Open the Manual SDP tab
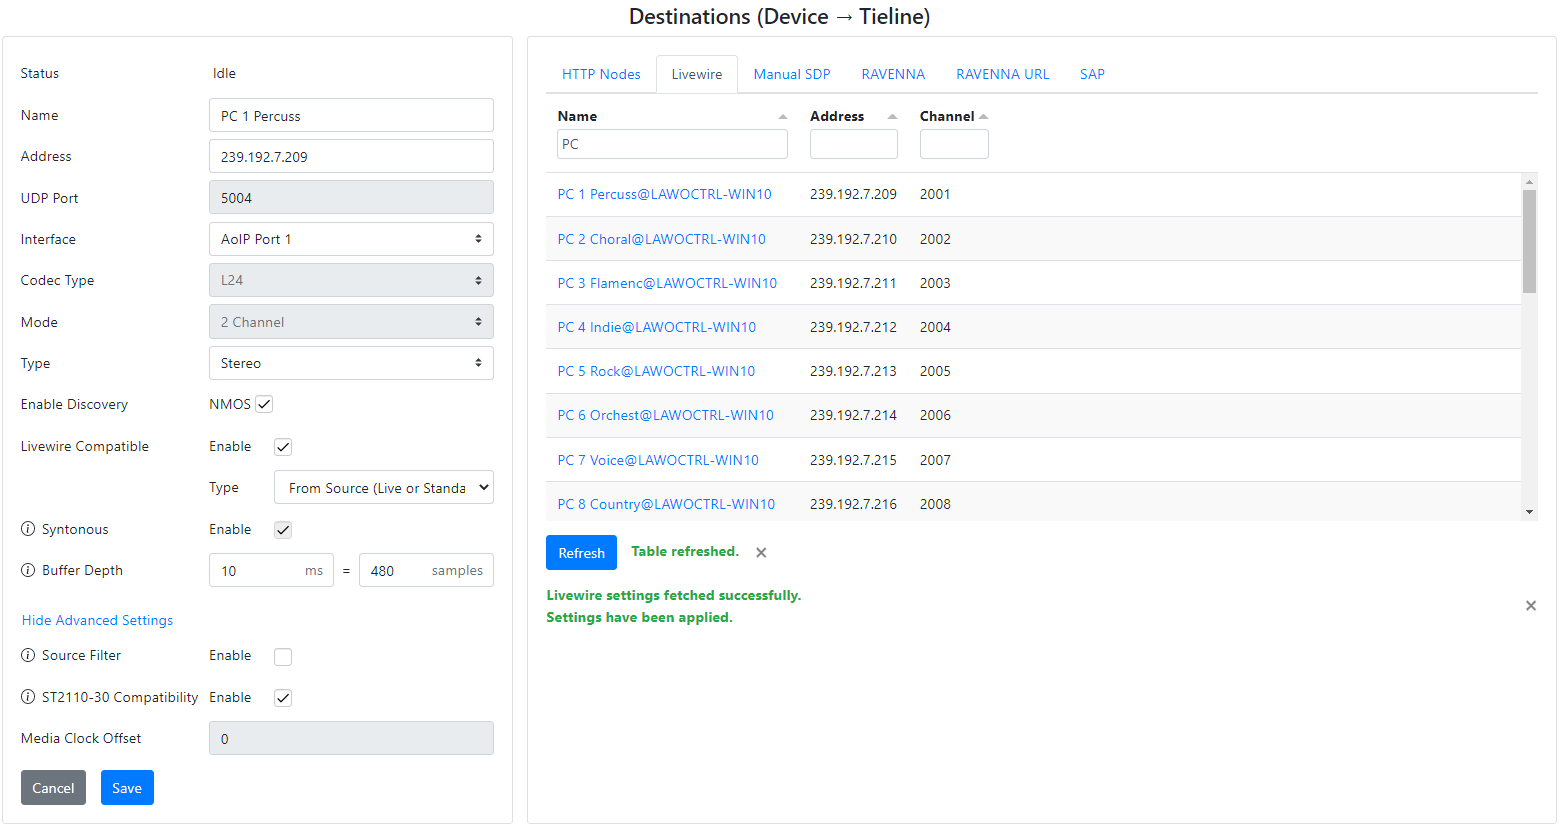The image size is (1560, 826). 791,74
